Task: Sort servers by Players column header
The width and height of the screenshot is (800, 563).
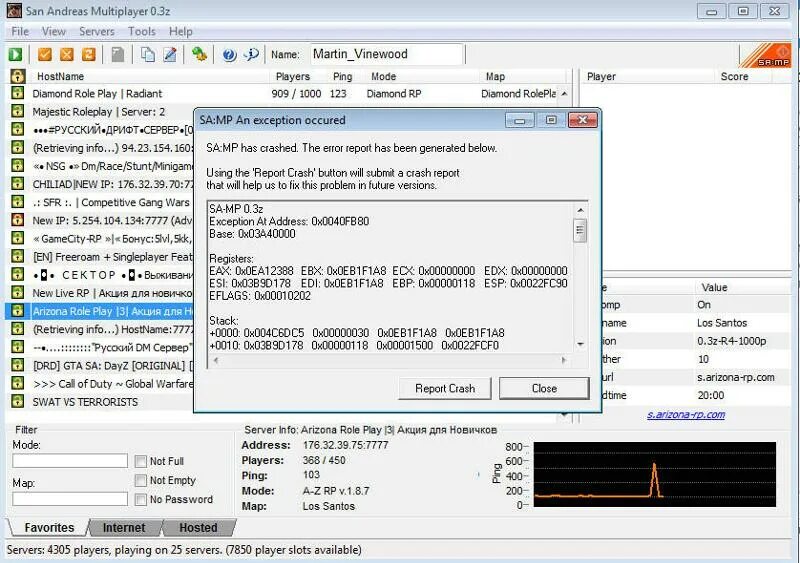Action: (292, 77)
